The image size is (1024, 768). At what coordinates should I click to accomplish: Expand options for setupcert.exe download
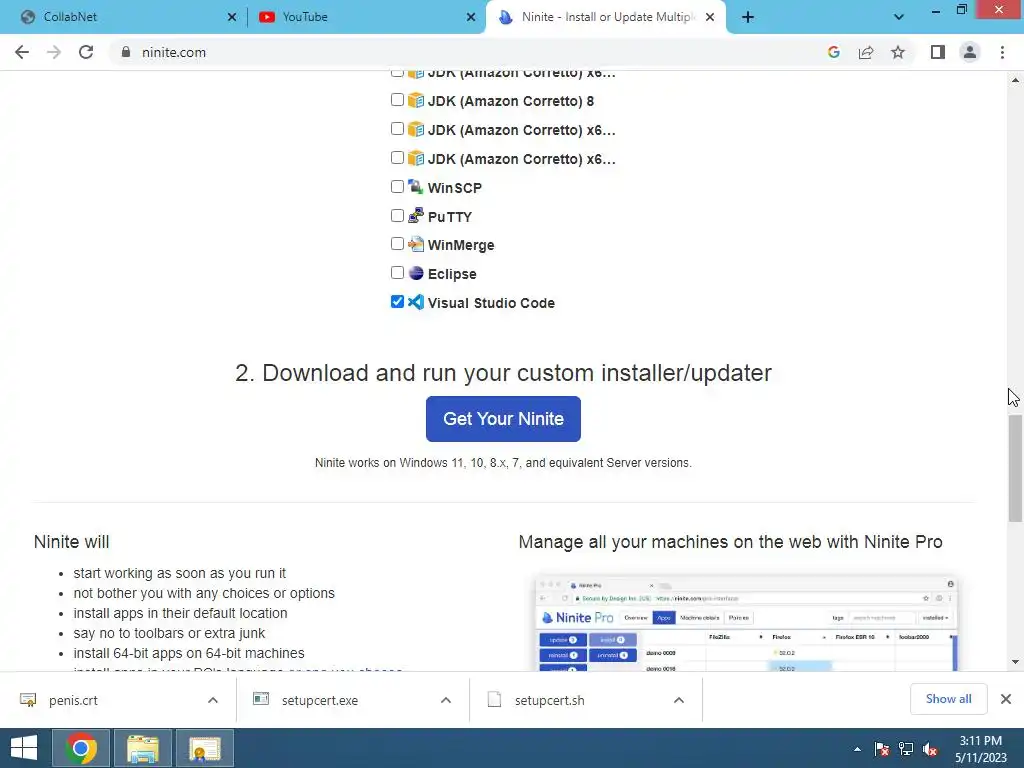coord(446,700)
